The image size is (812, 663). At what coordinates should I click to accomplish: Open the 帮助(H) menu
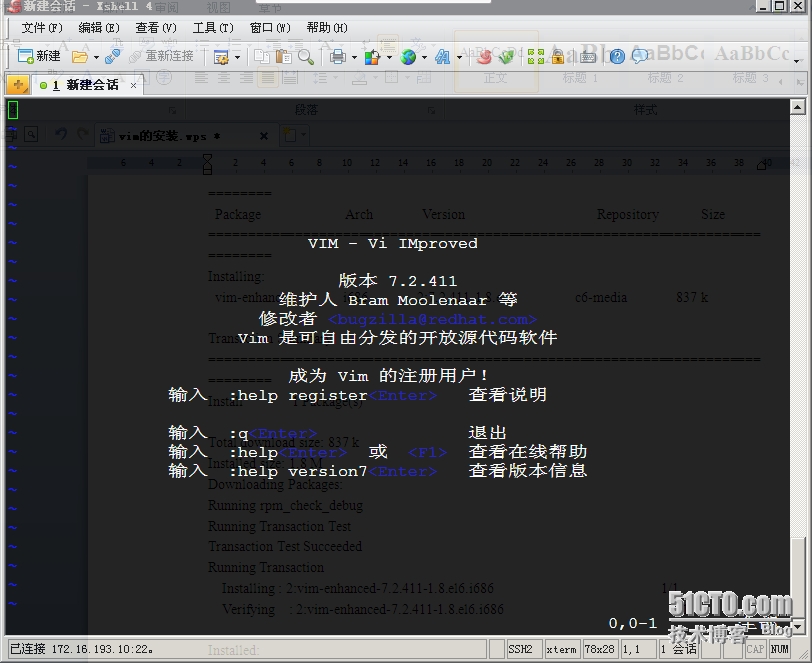pyautogui.click(x=327, y=27)
